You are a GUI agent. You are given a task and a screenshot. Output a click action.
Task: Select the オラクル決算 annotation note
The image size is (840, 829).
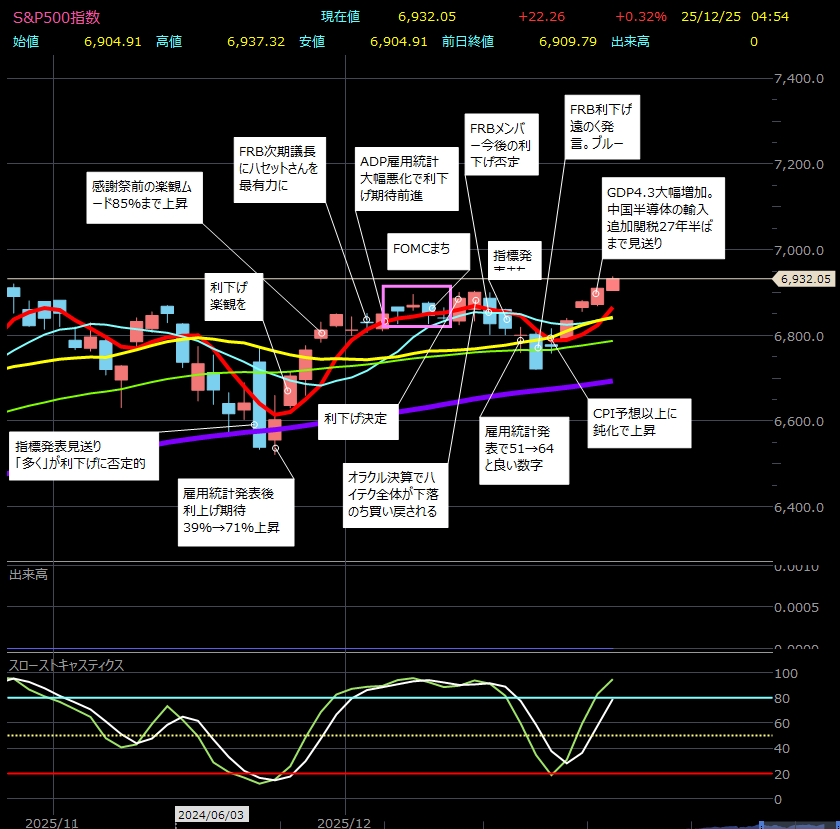[x=392, y=494]
